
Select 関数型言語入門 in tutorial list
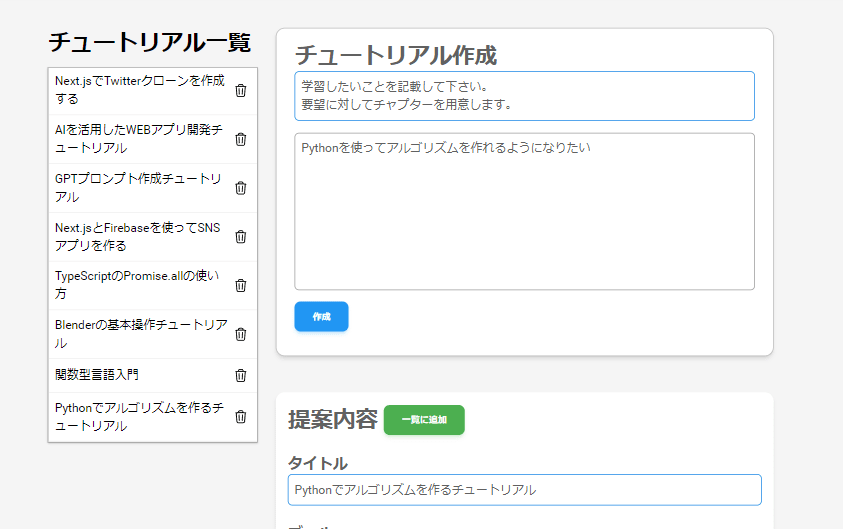click(x=97, y=375)
